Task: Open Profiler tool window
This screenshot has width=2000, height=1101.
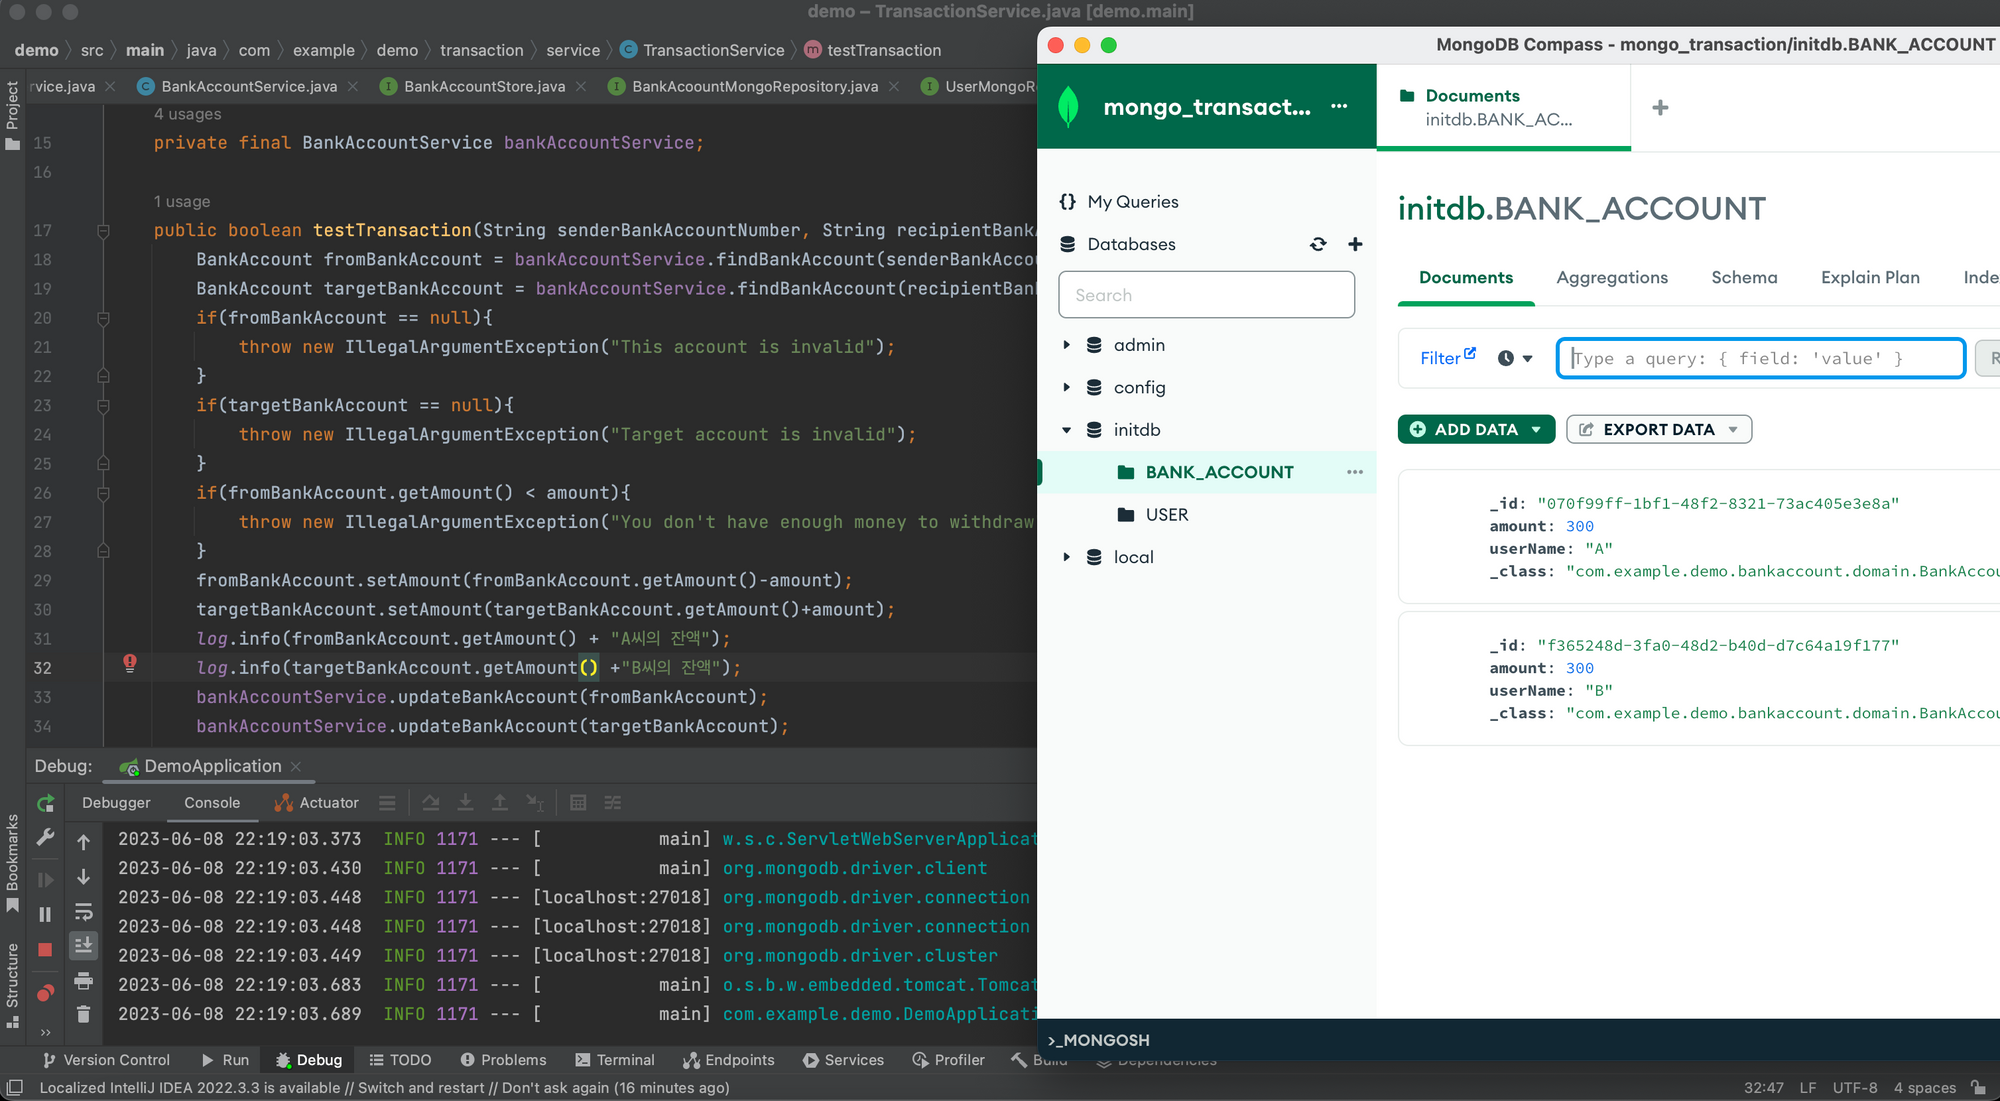Action: [x=949, y=1060]
